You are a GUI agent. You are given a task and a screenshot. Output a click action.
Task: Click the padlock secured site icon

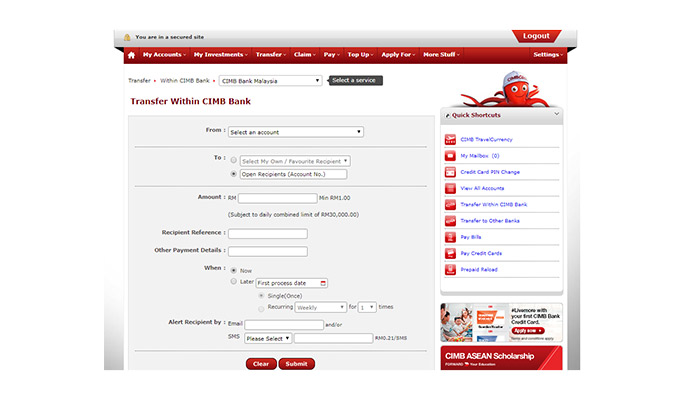[127, 37]
